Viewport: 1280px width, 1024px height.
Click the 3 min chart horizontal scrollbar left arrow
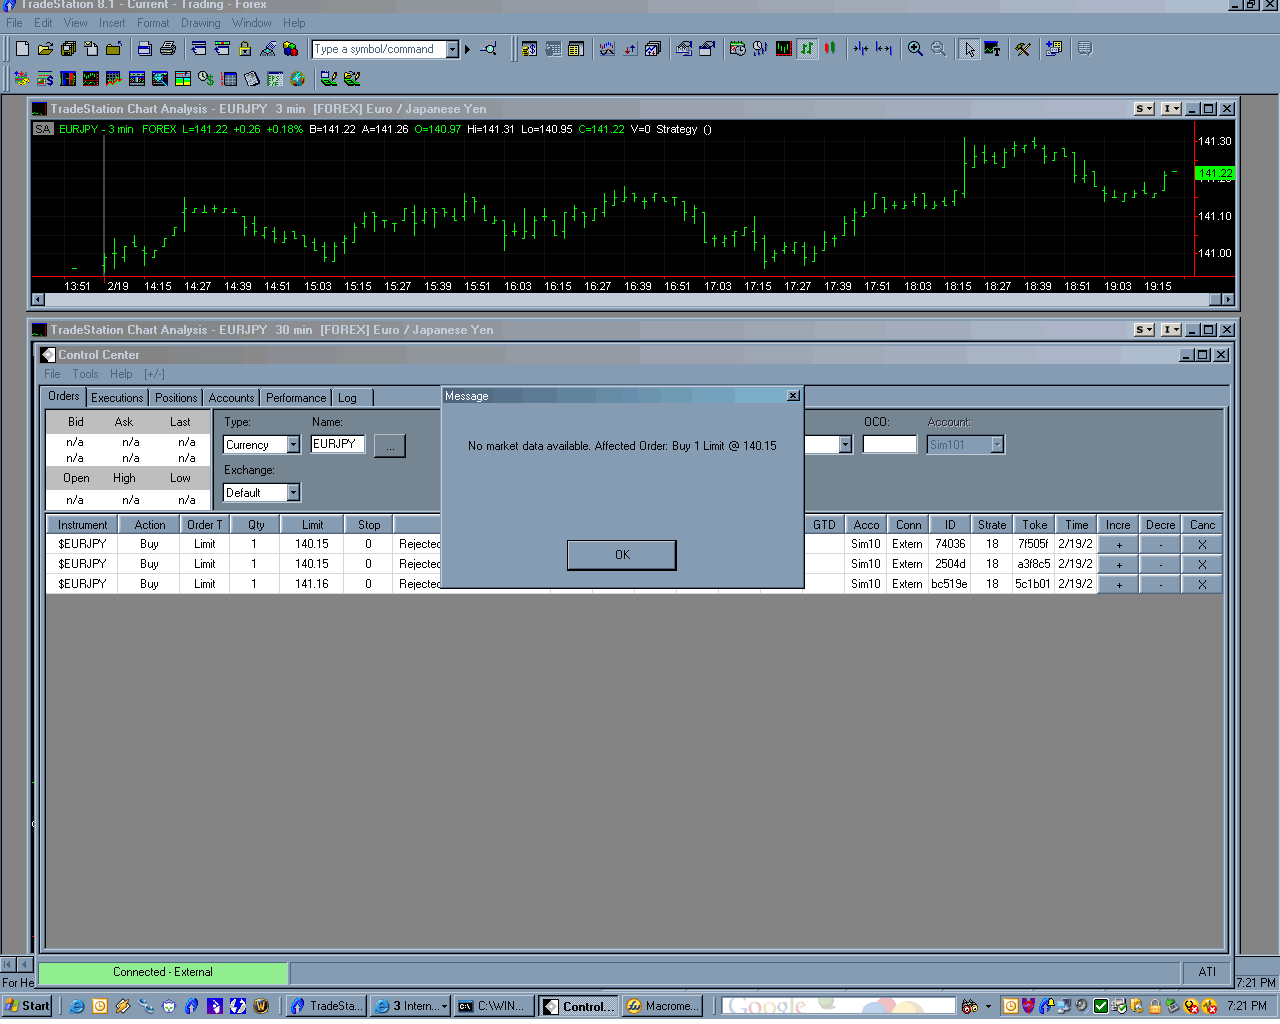(x=38, y=299)
